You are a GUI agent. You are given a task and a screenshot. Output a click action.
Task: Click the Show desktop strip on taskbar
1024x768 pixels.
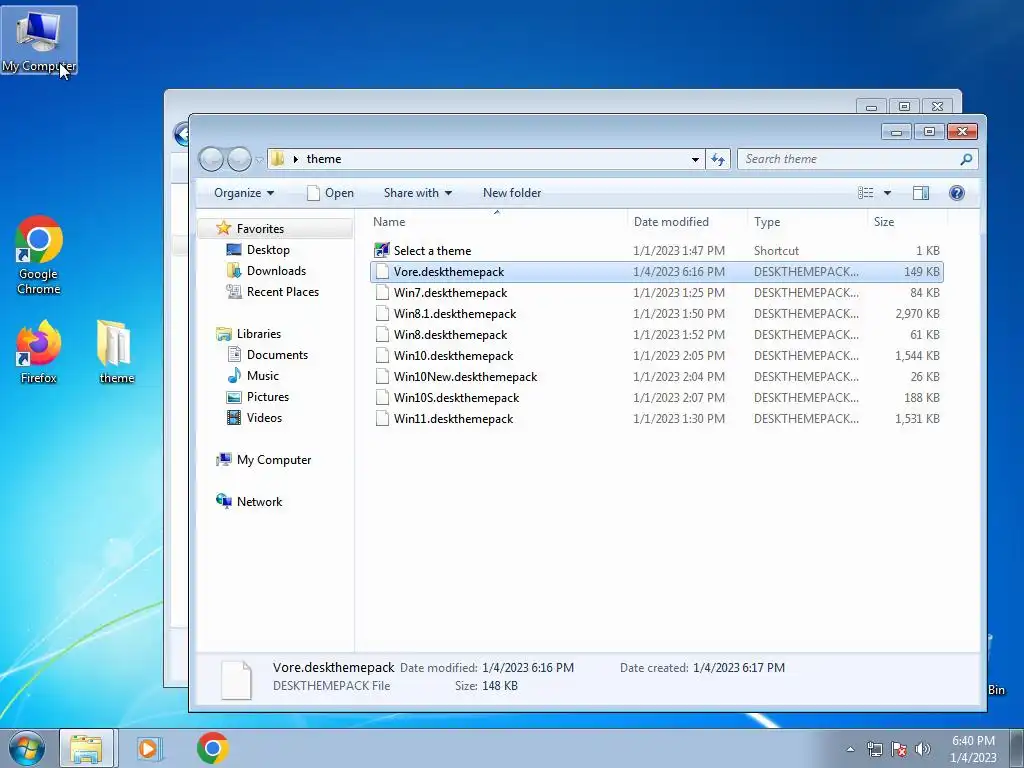click(1016, 748)
